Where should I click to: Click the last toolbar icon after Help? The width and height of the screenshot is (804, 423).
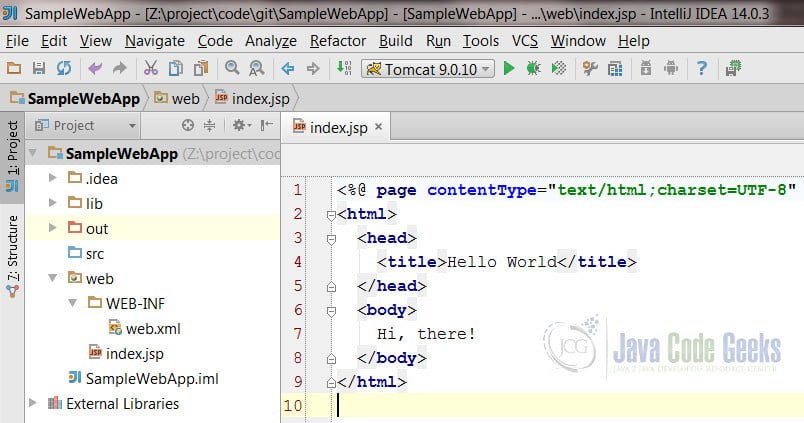pos(733,68)
